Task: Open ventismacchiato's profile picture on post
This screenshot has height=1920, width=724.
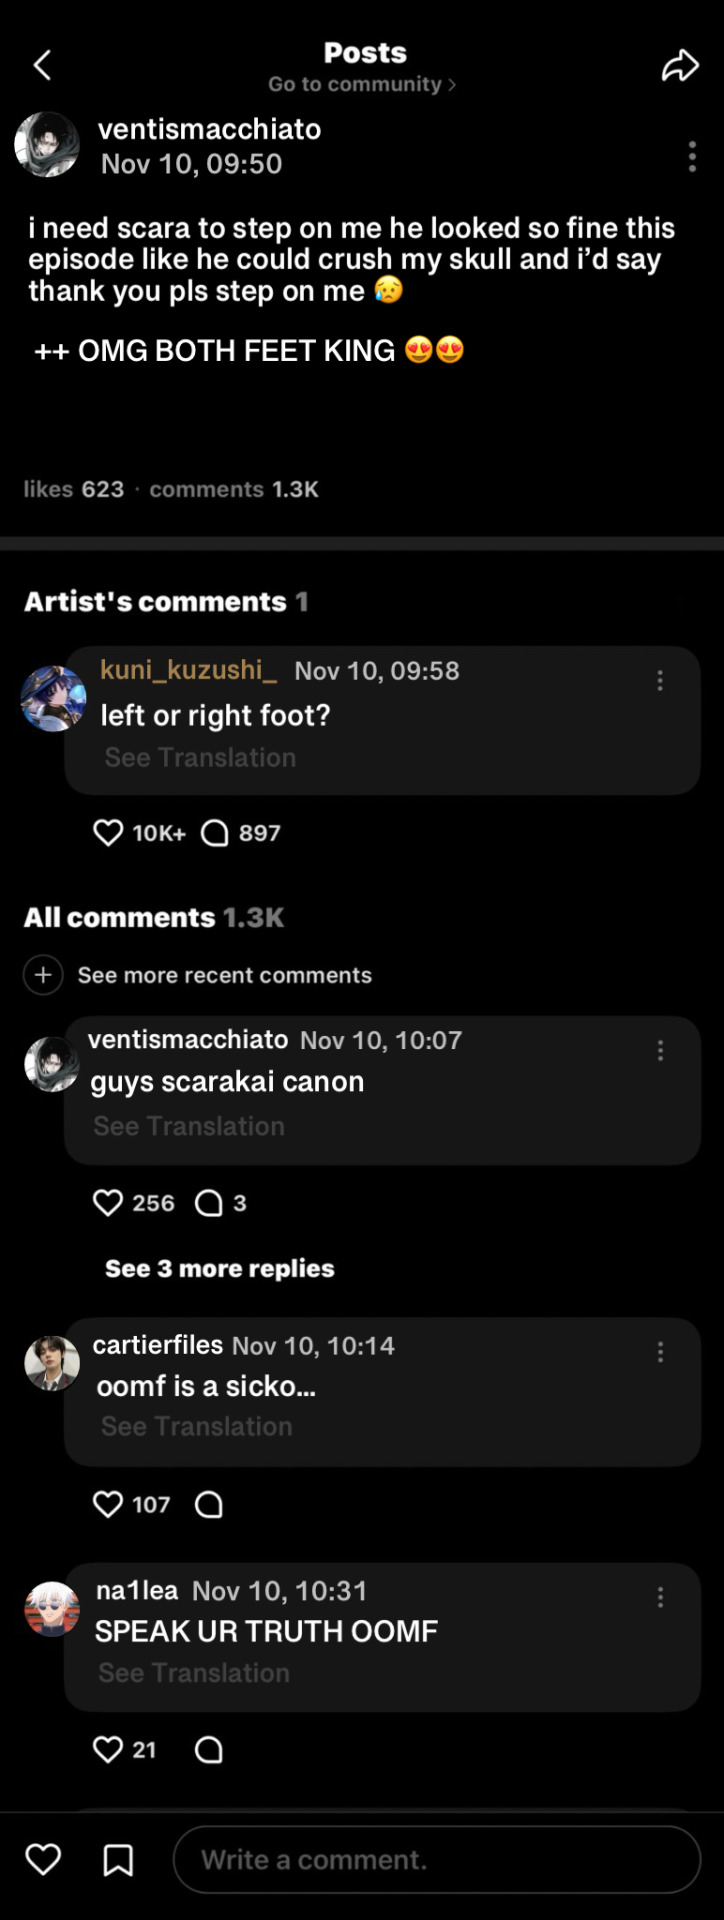Action: (47, 145)
